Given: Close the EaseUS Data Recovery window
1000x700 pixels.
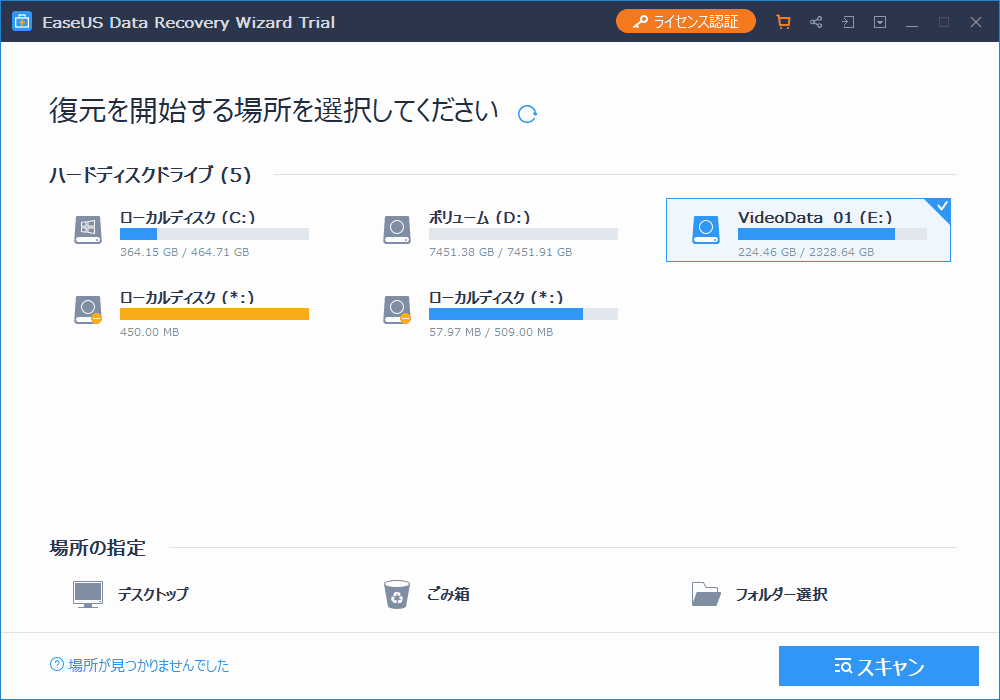Looking at the screenshot, I should pos(976,22).
